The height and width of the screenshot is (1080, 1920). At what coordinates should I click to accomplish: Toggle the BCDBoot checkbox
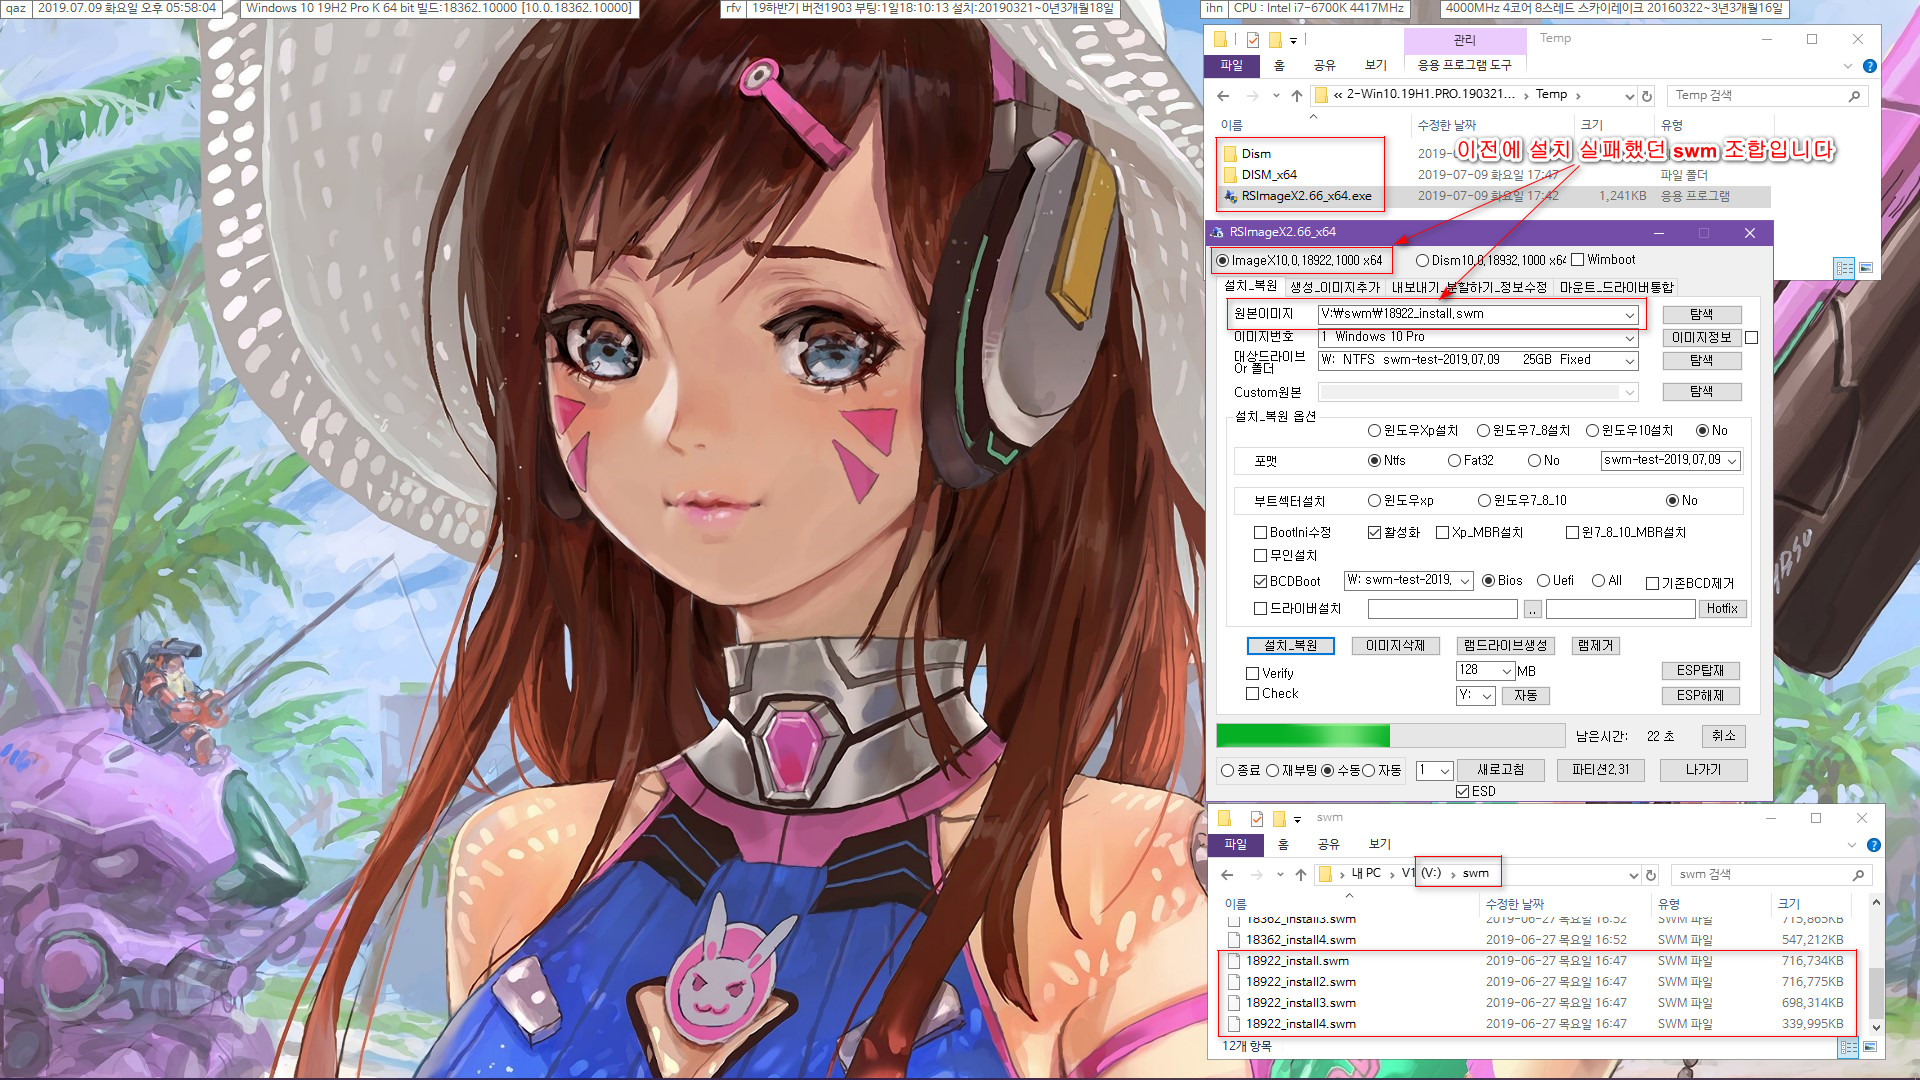coord(1261,581)
